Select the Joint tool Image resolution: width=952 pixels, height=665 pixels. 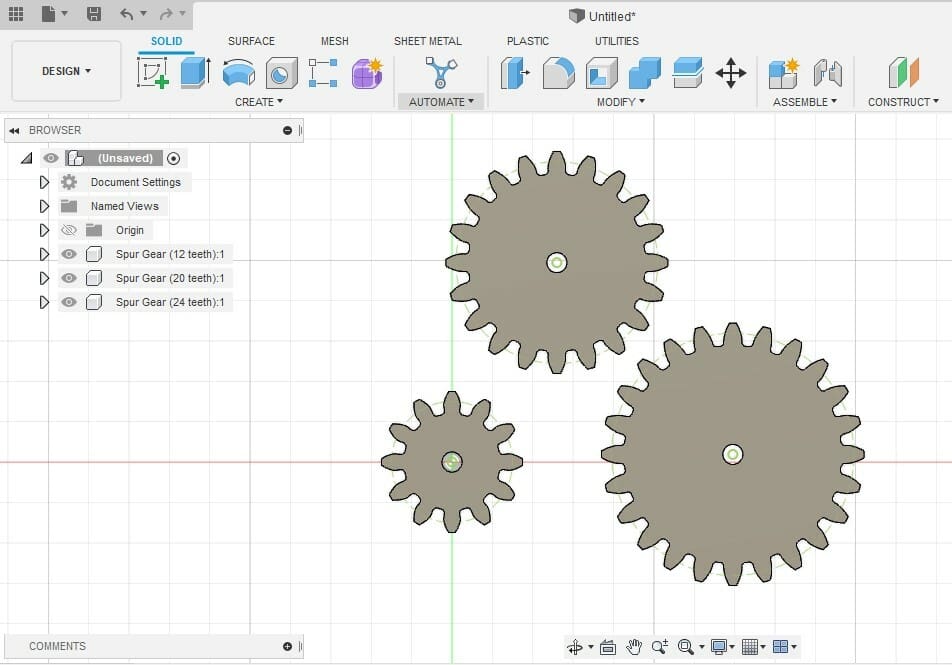[x=828, y=73]
